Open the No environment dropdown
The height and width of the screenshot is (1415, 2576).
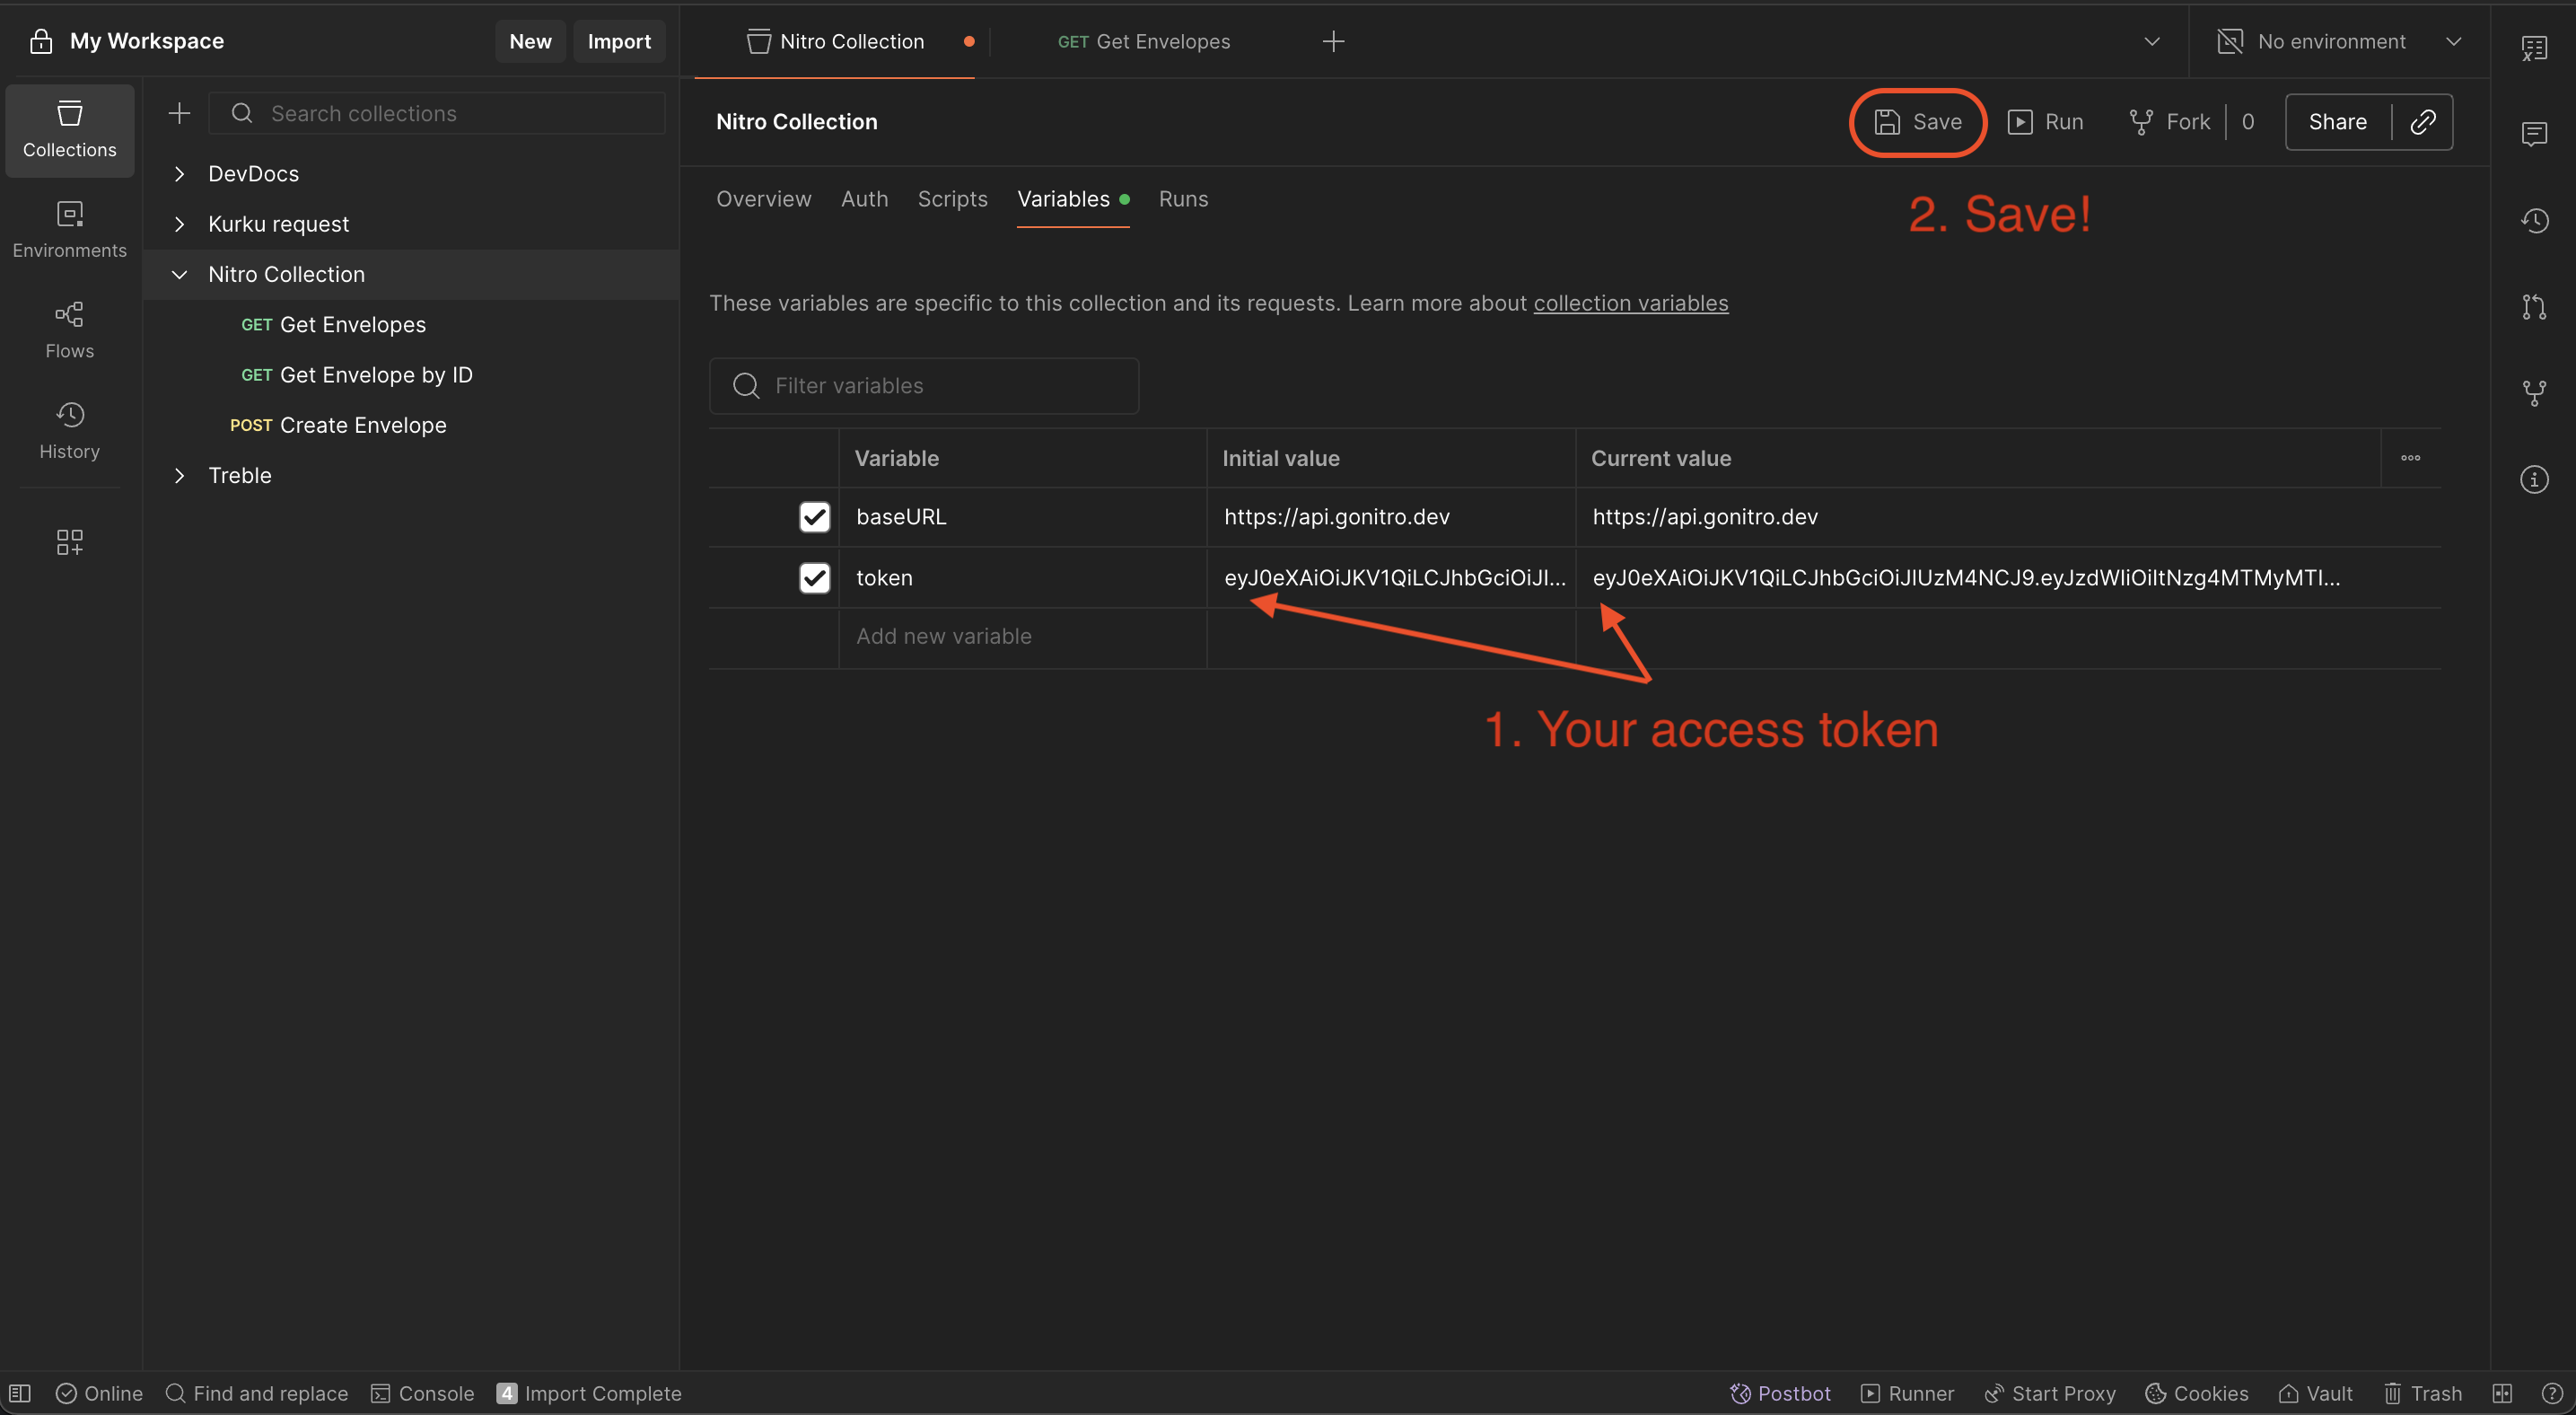(x=2340, y=41)
